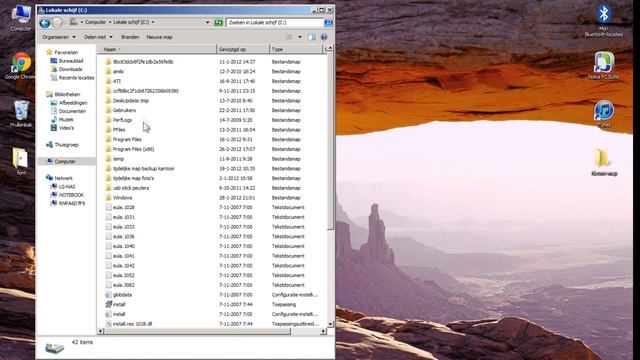The width and height of the screenshot is (640, 360).
Task: Select Documenten library in sidebar
Action: pyautogui.click(x=72, y=111)
